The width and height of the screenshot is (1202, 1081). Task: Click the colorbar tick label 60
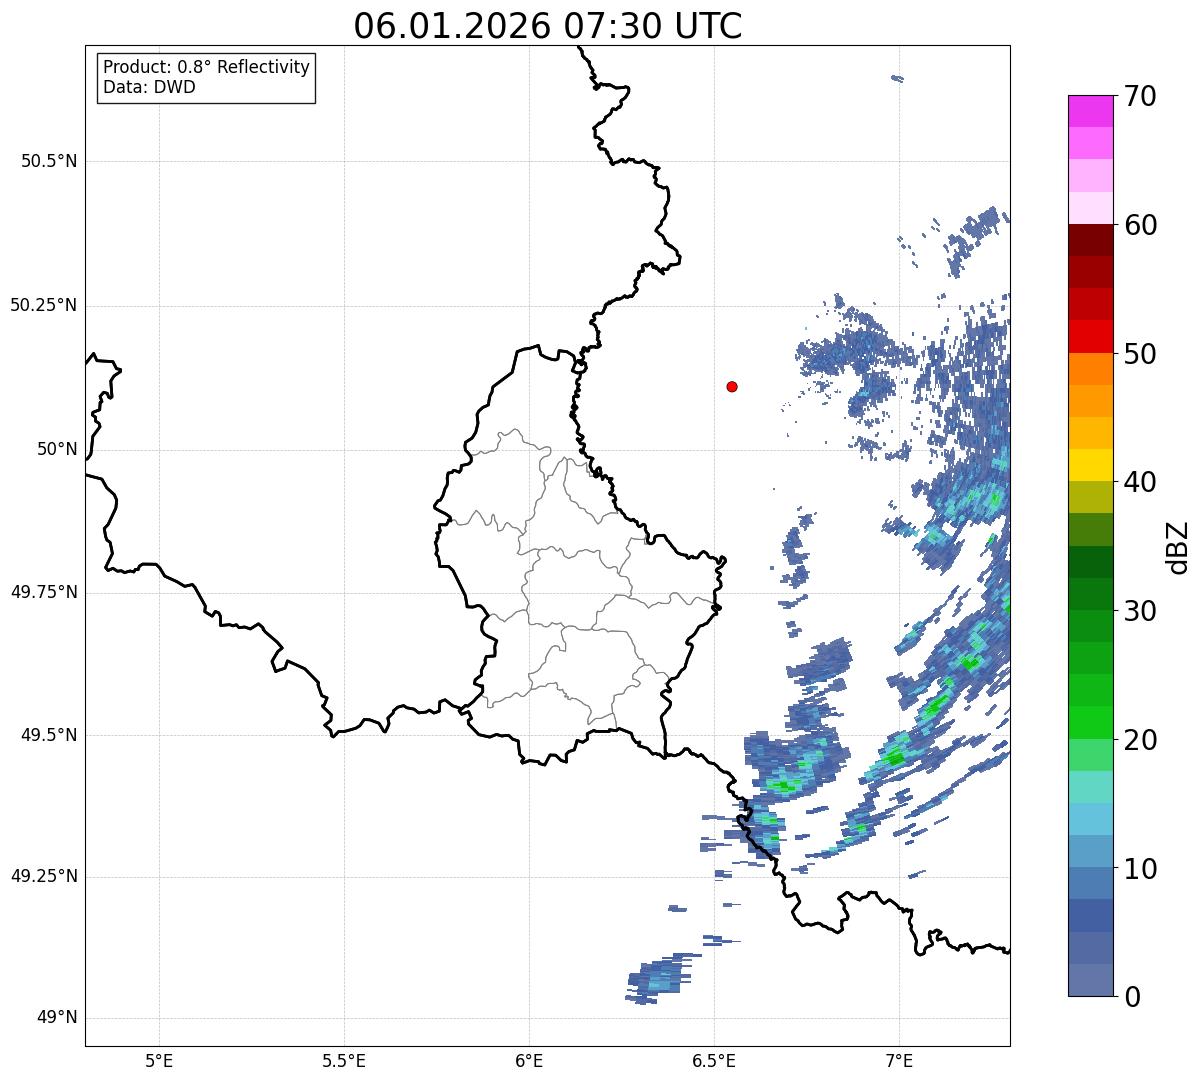point(1140,225)
